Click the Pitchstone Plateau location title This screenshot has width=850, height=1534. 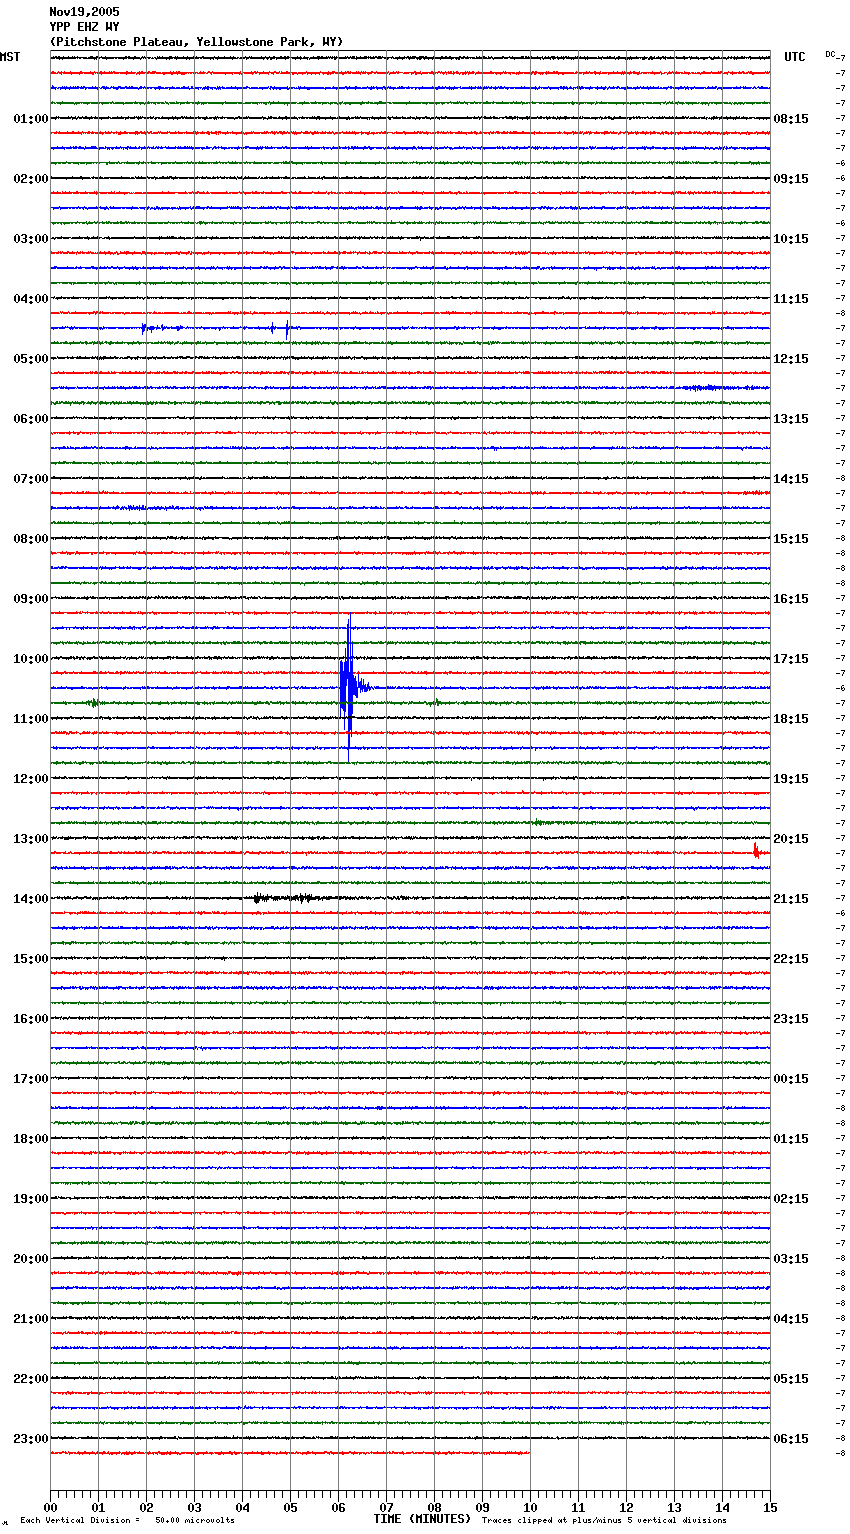[x=196, y=42]
